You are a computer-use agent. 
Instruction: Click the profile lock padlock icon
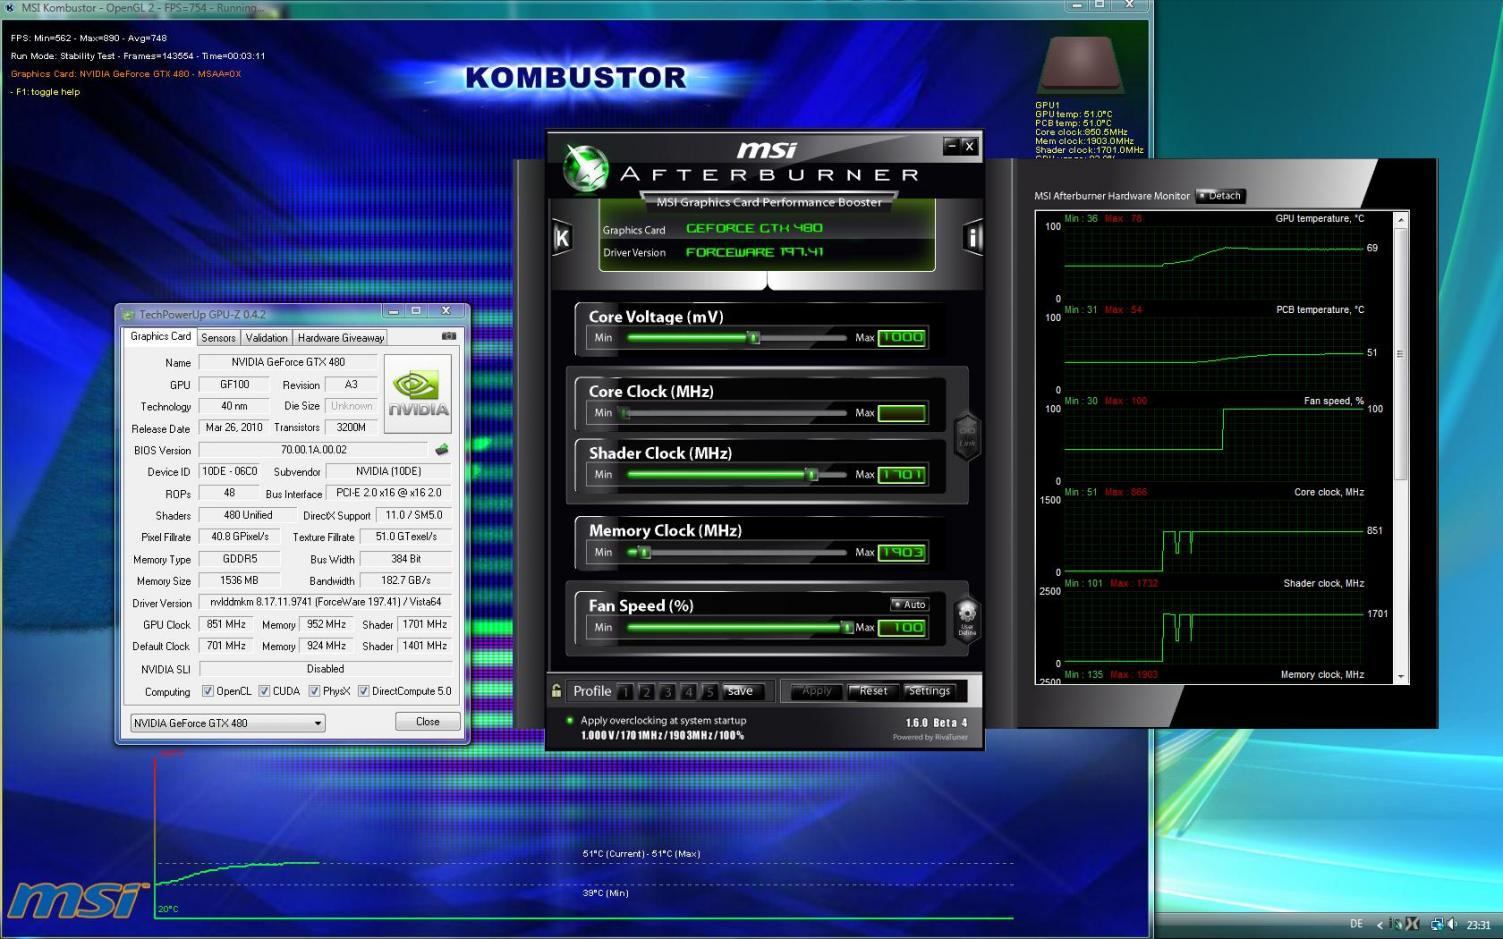click(556, 690)
